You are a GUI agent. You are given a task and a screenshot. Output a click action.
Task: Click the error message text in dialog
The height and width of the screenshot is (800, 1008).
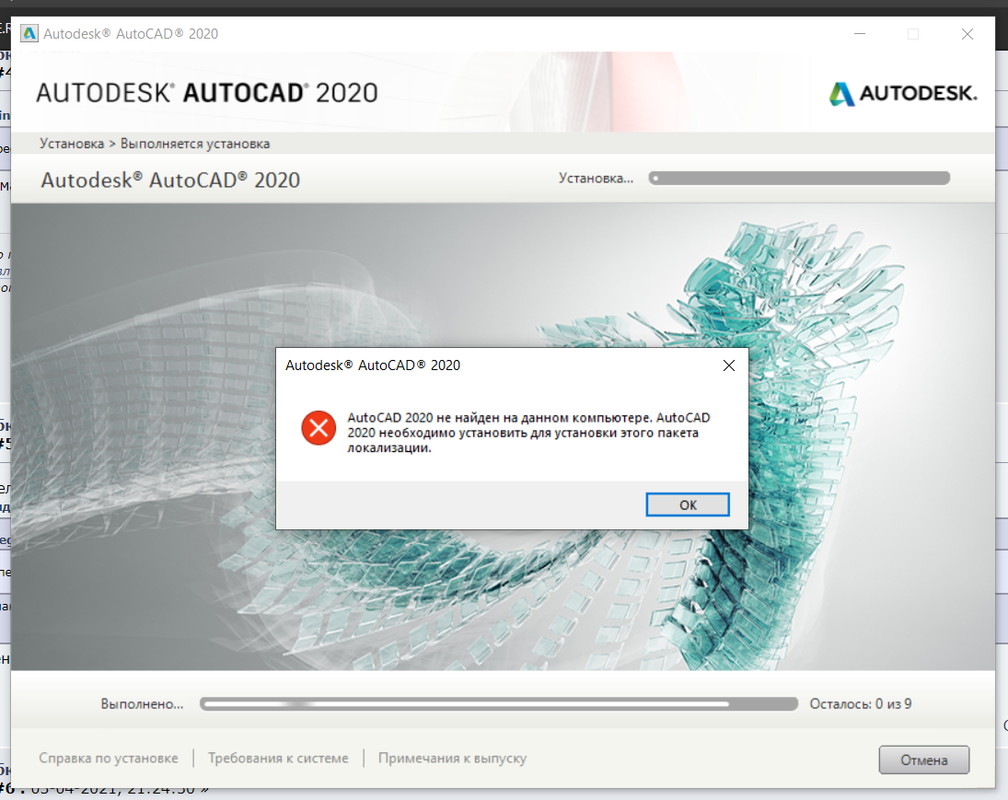coord(528,433)
